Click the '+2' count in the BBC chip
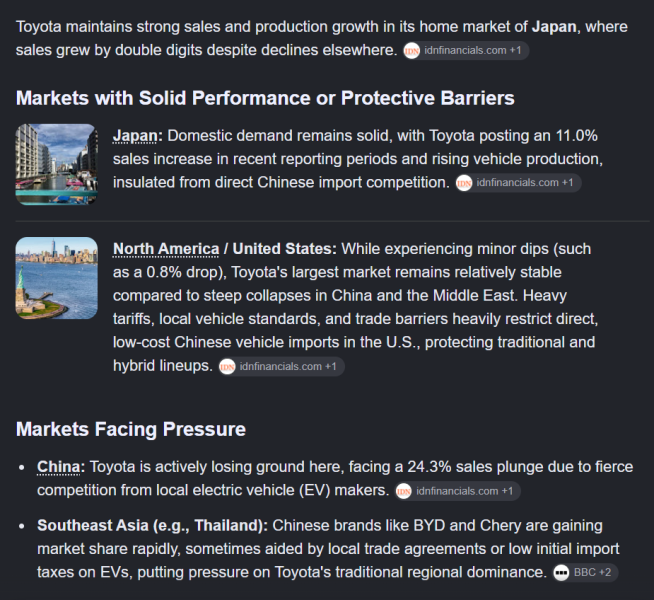This screenshot has height=600, width=654. [605, 572]
